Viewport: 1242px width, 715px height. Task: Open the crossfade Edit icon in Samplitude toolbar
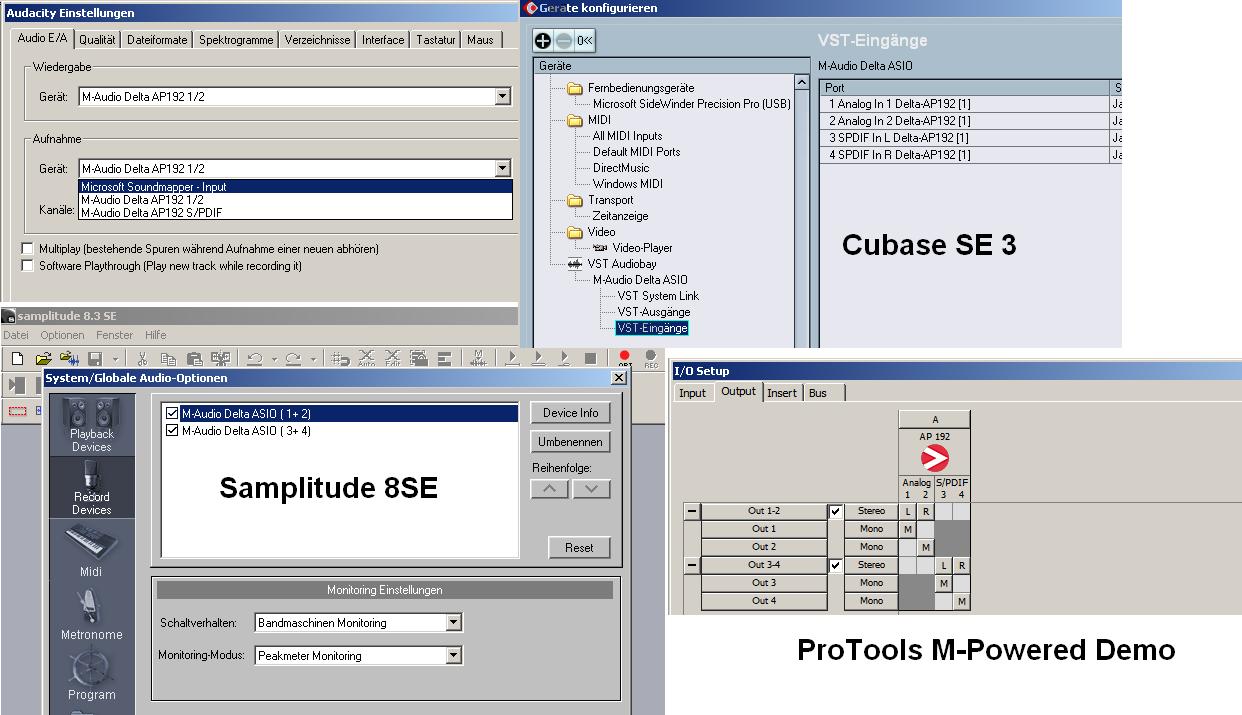(393, 359)
